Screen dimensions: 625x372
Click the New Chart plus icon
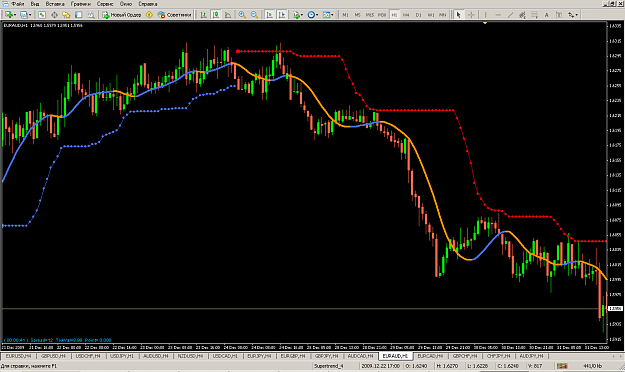click(8, 15)
